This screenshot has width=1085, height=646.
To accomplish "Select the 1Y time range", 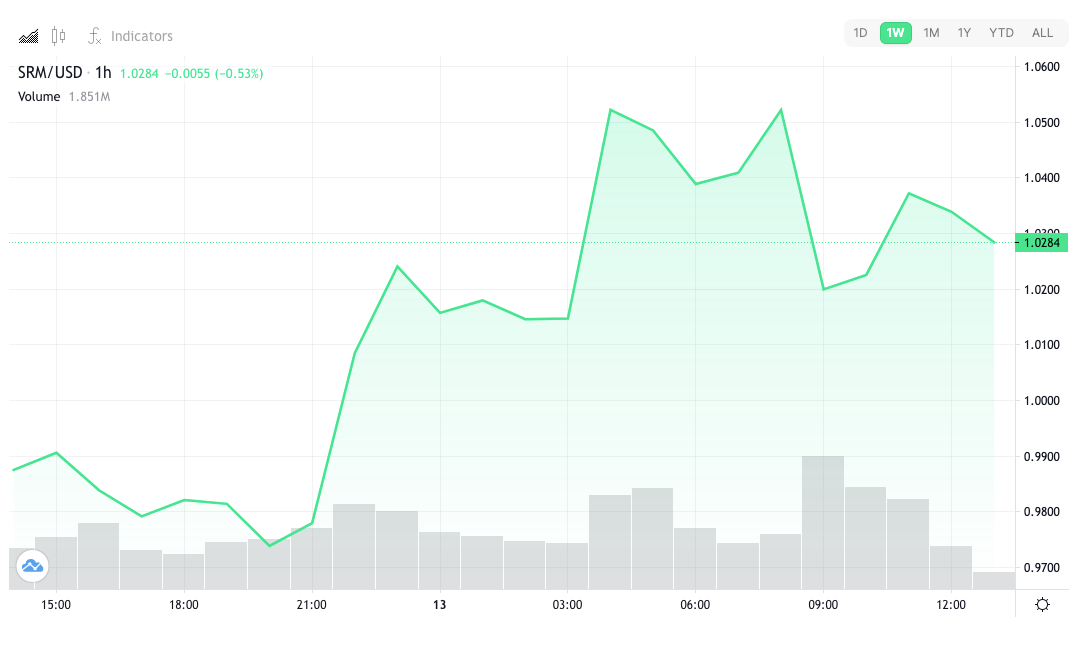I will [x=964, y=33].
